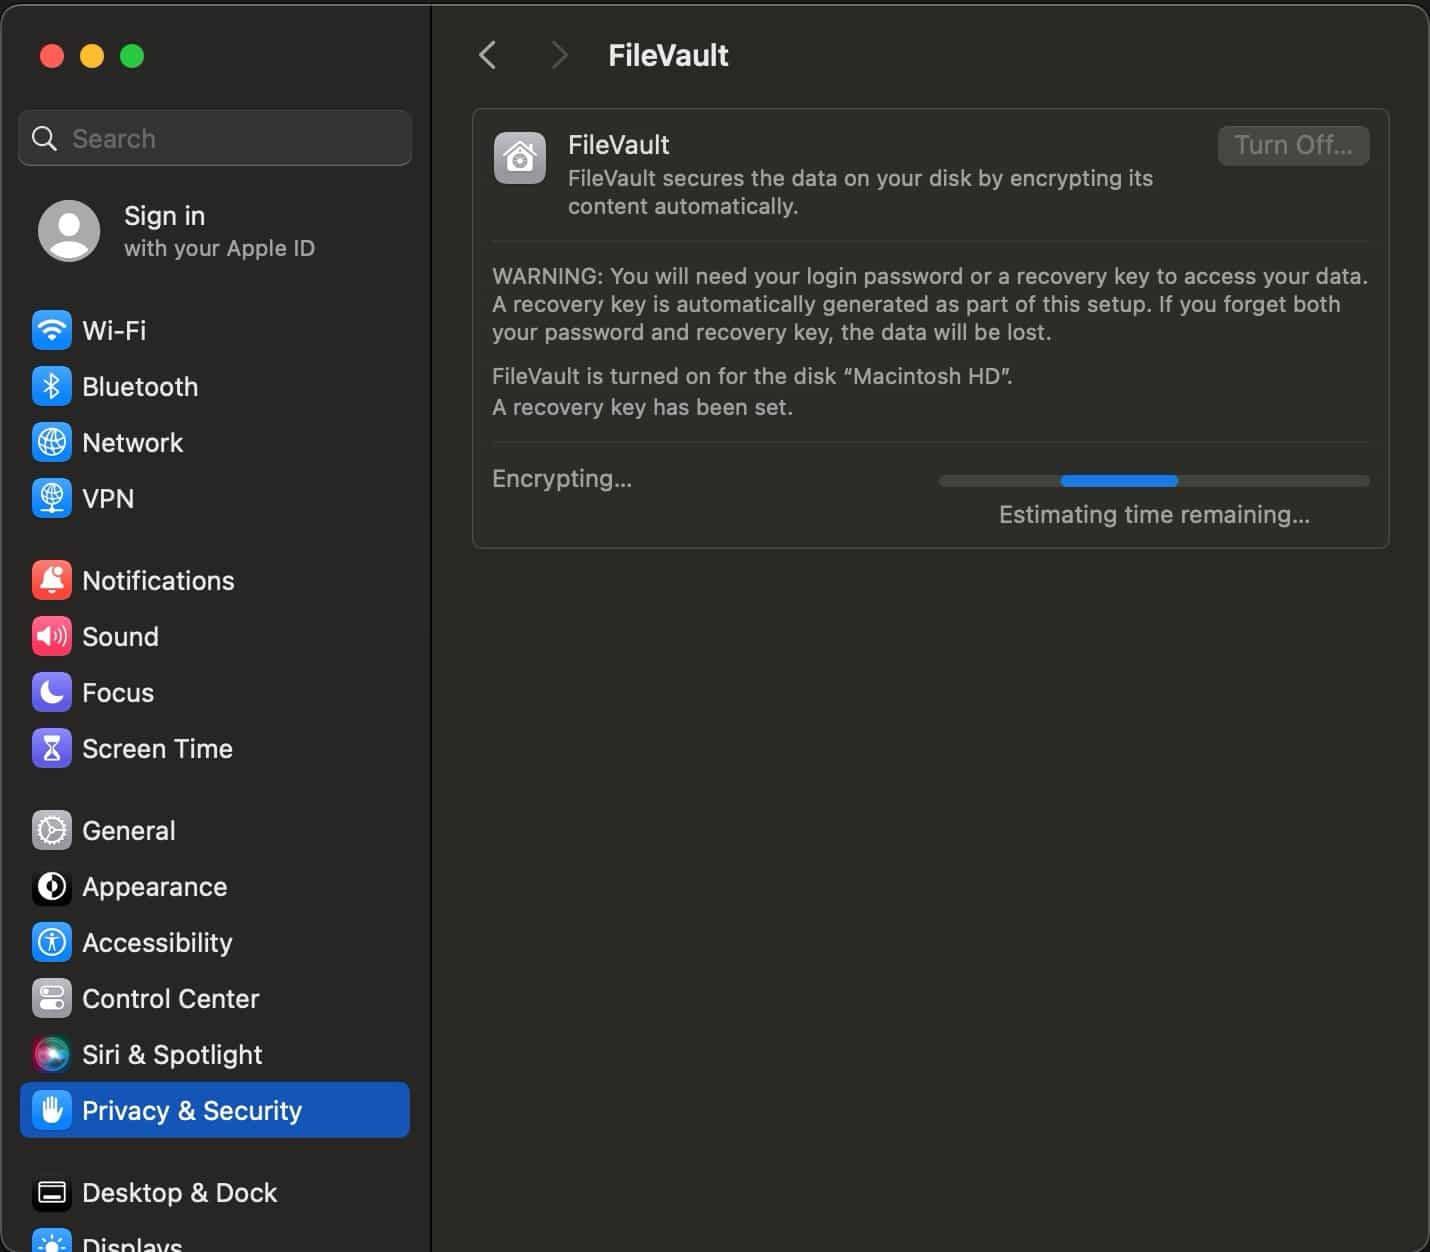Sign in with your Apple ID
The height and width of the screenshot is (1252, 1430).
[215, 231]
